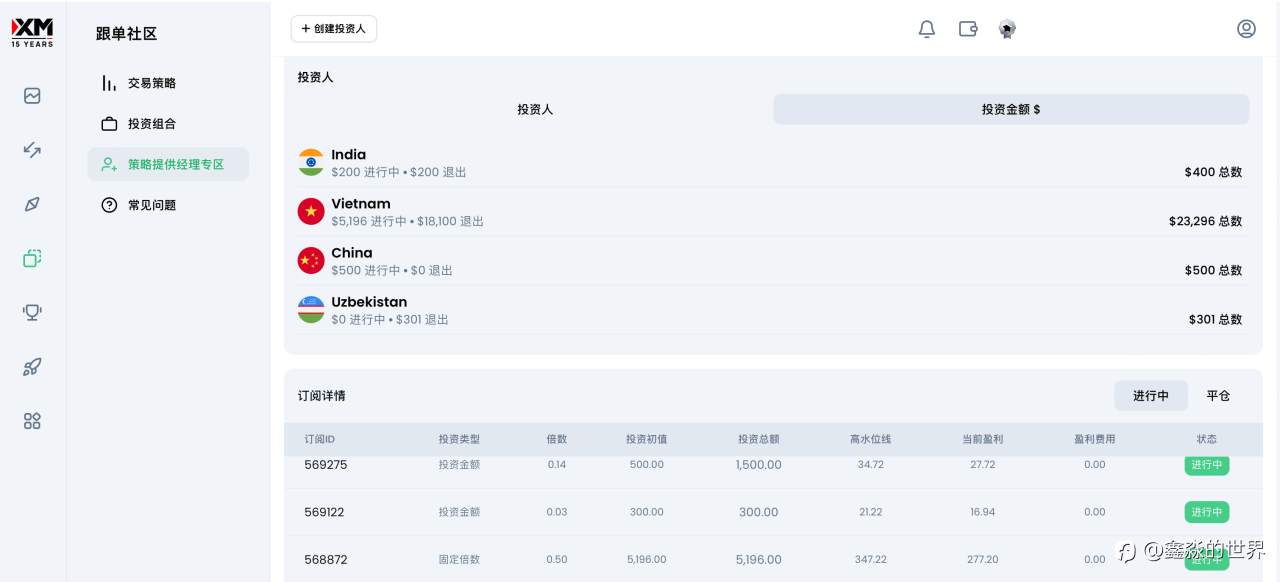Viewport: 1280px width, 582px height.
Task: Select the compass icon in sidebar
Action: [x=32, y=204]
